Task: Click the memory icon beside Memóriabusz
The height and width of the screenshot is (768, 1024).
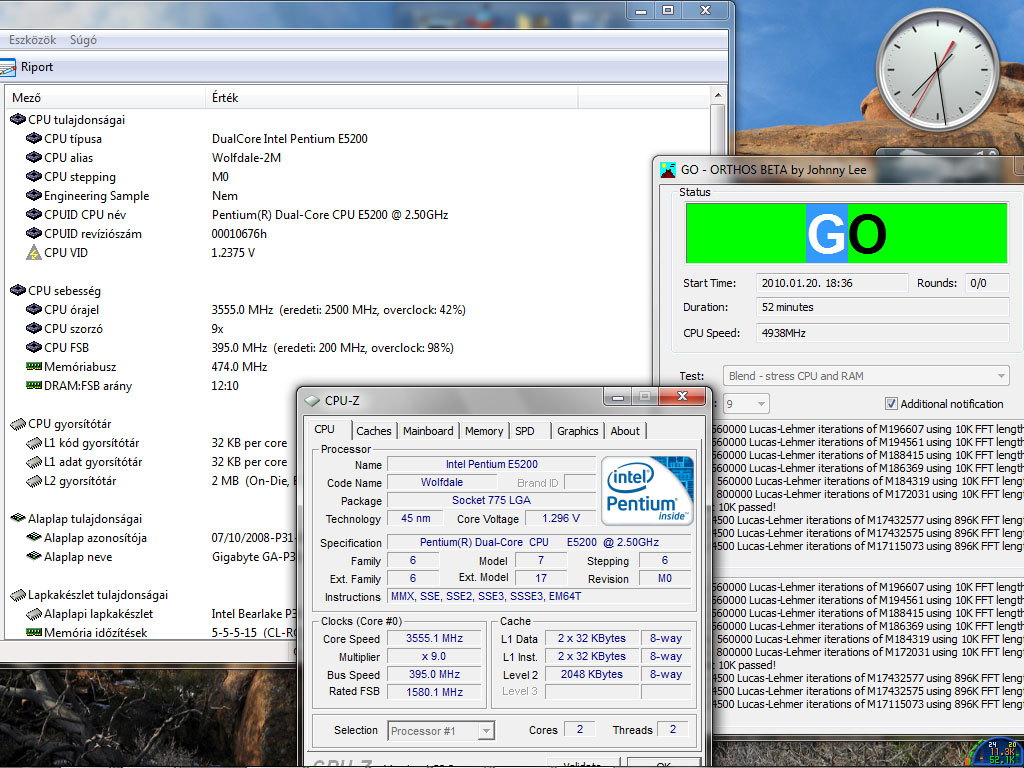Action: (x=34, y=366)
